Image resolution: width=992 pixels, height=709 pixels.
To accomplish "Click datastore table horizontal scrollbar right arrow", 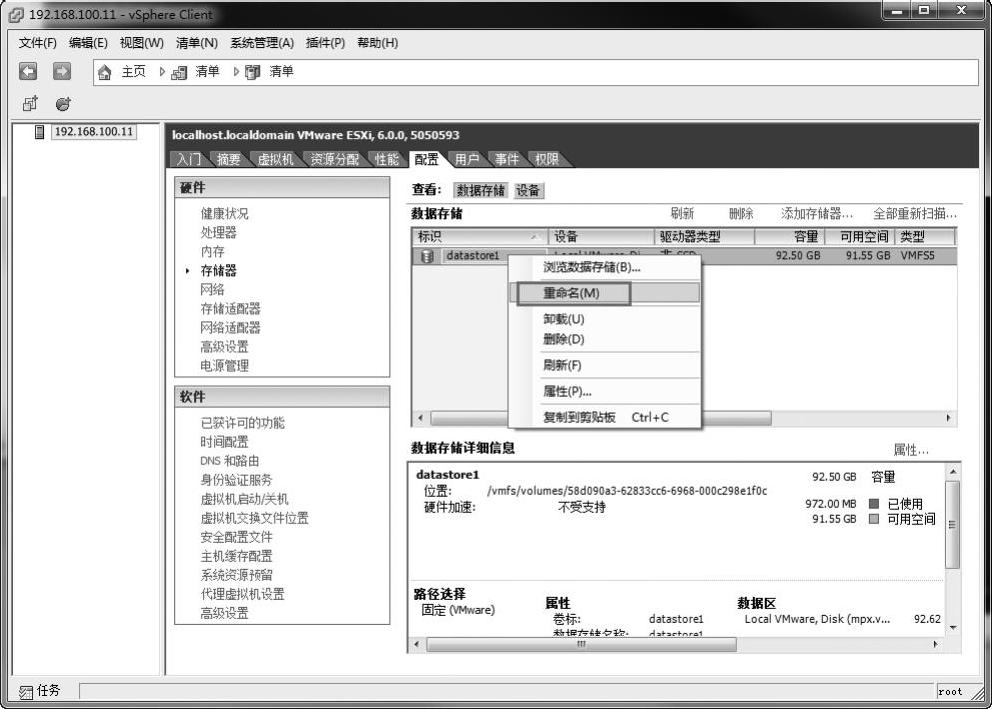I will [x=948, y=418].
